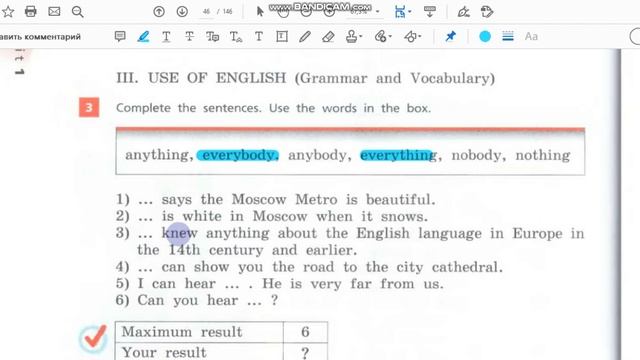Toggle the pin keep-tool-selected button
The image size is (640, 360).
point(451,36)
